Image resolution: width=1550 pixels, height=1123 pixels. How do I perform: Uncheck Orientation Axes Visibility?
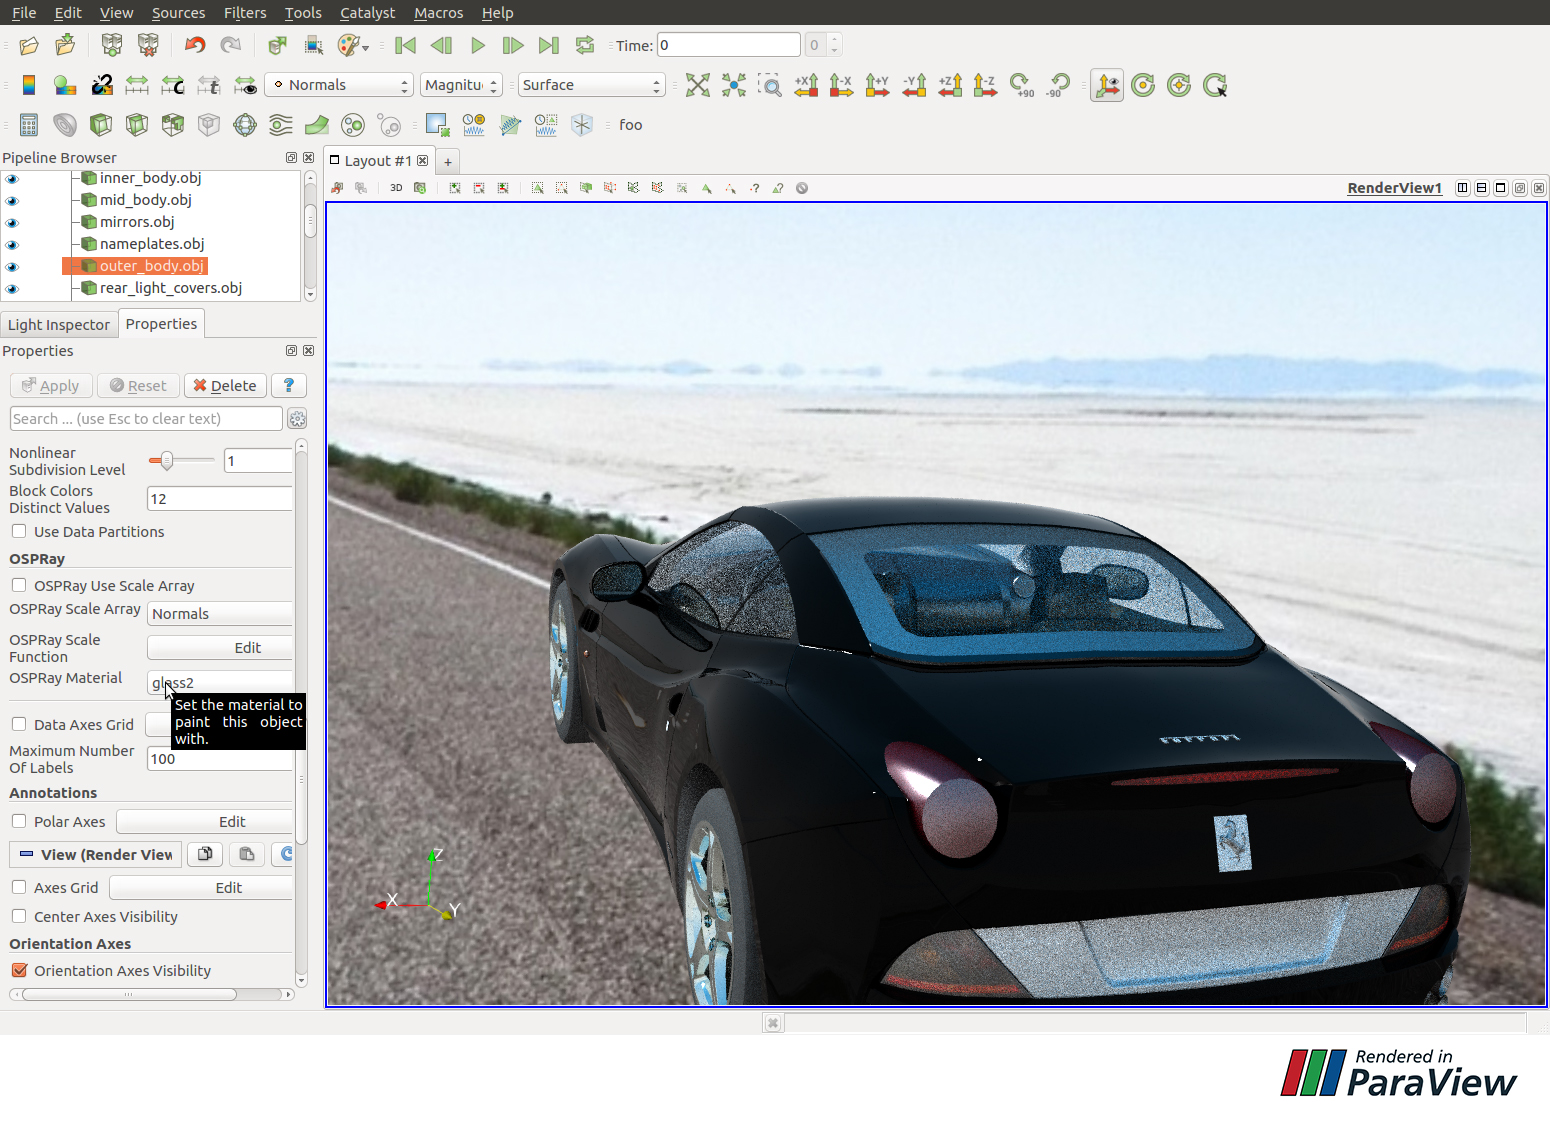click(19, 971)
